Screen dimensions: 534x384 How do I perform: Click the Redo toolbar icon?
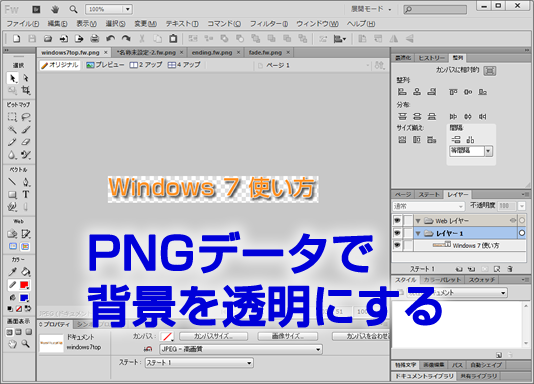click(x=126, y=39)
